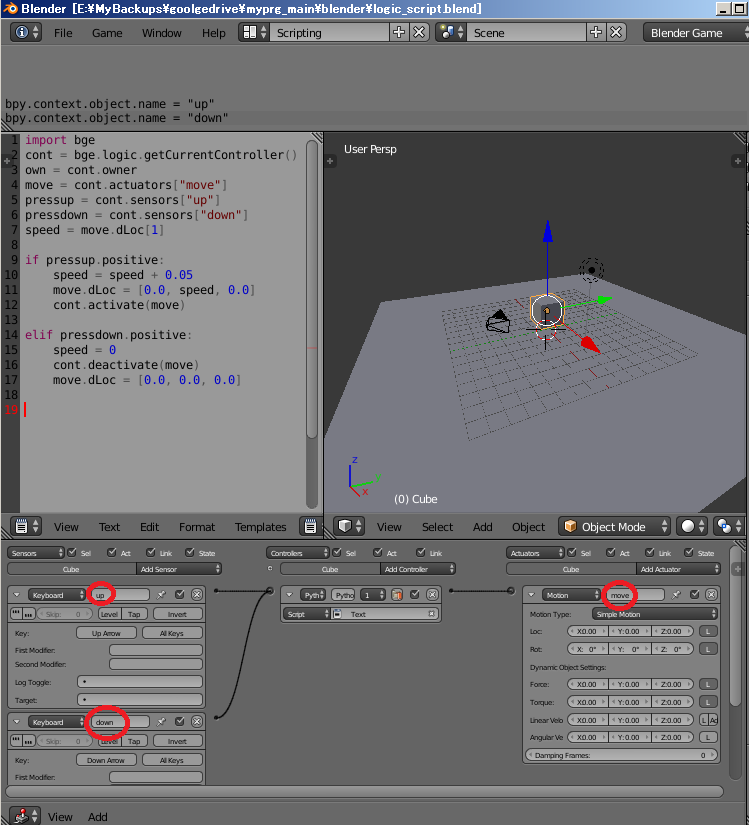Open the Templates menu in text editor
Image resolution: width=749 pixels, height=825 pixels.
click(260, 527)
